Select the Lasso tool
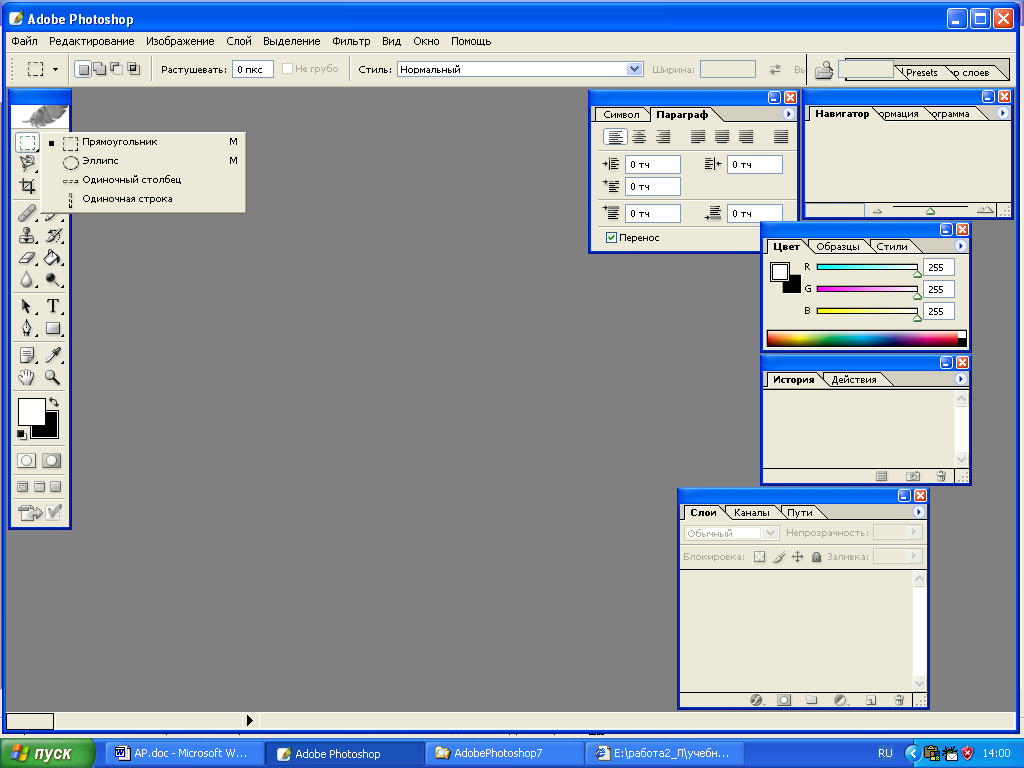1024x768 pixels. coord(27,163)
